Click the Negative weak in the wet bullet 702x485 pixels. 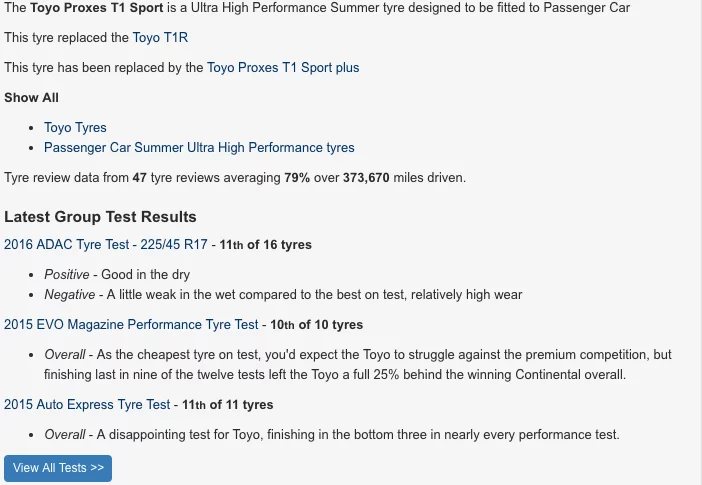click(x=283, y=295)
